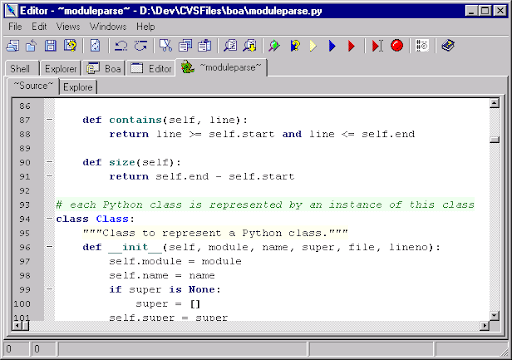The height and width of the screenshot is (360, 512).
Task: Click the module info list icon
Action: pyautogui.click(x=422, y=46)
